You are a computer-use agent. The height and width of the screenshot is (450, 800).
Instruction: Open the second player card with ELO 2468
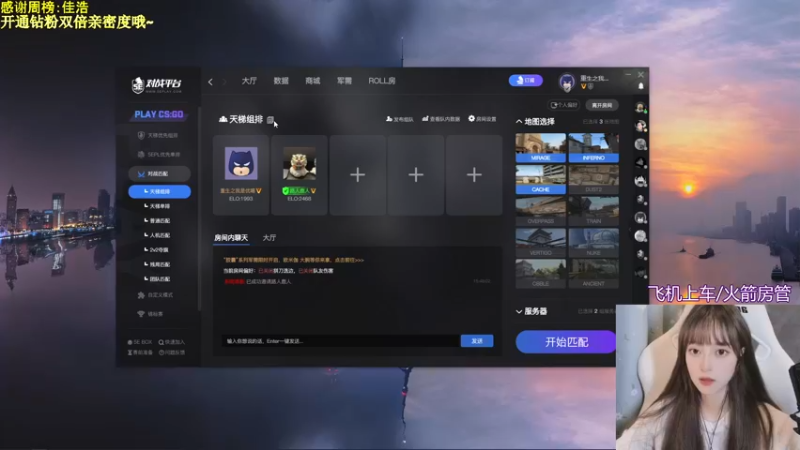coord(299,175)
